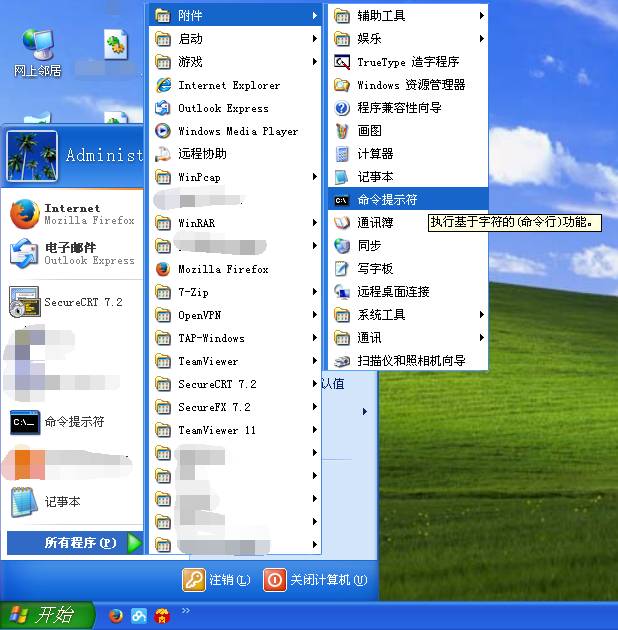This screenshot has width=618, height=630.
Task: Expand the 启动 submenu arrow
Action: click(315, 39)
